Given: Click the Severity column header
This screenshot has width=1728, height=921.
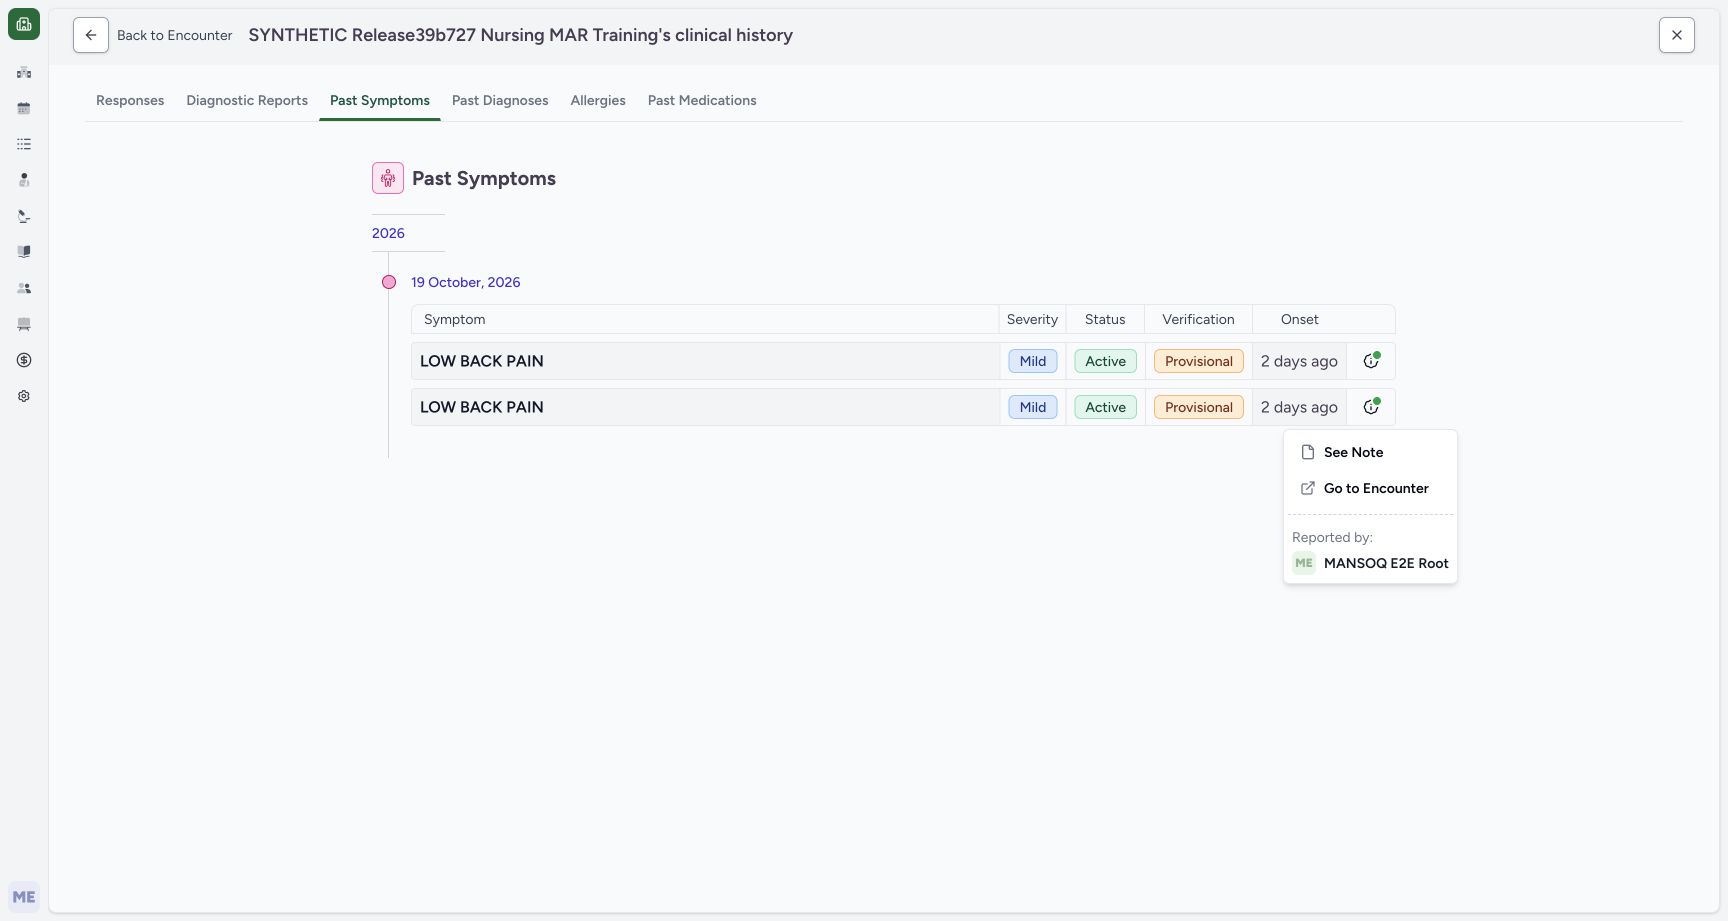Looking at the screenshot, I should coord(1032,319).
